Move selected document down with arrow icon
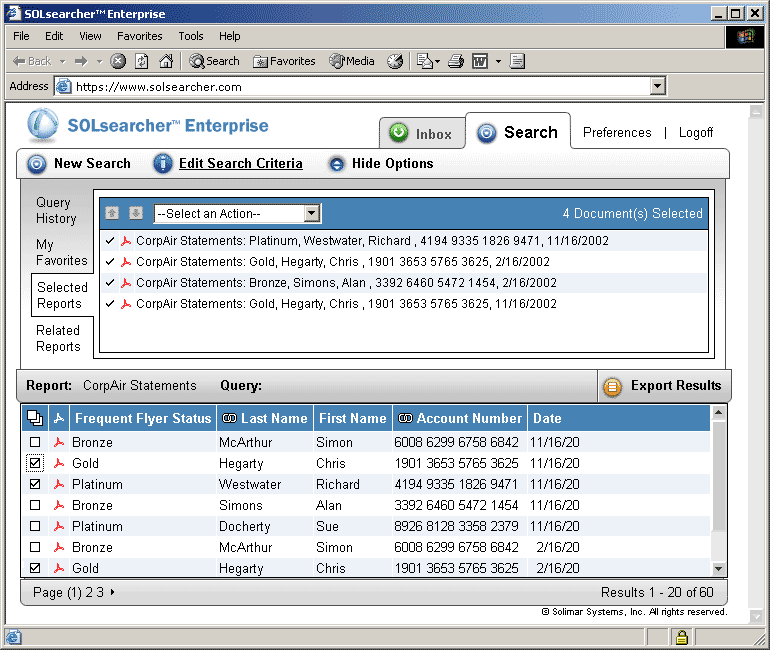Screen dimensions: 770x650 coord(136,213)
